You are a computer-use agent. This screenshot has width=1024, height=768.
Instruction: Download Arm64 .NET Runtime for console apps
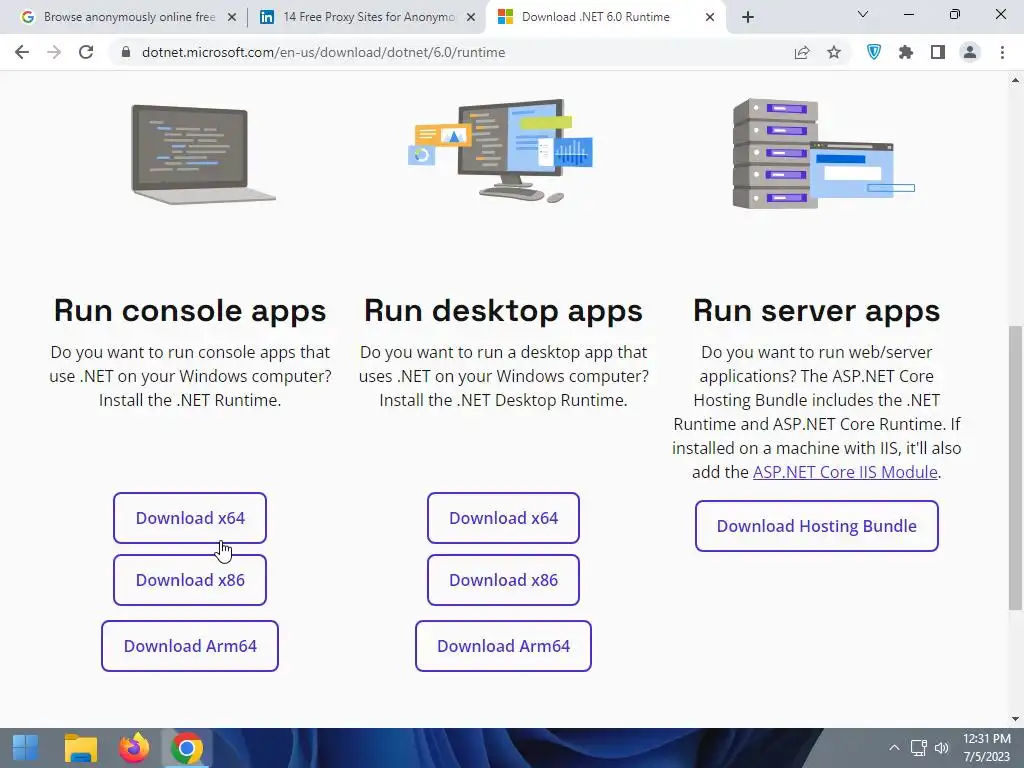(x=190, y=646)
